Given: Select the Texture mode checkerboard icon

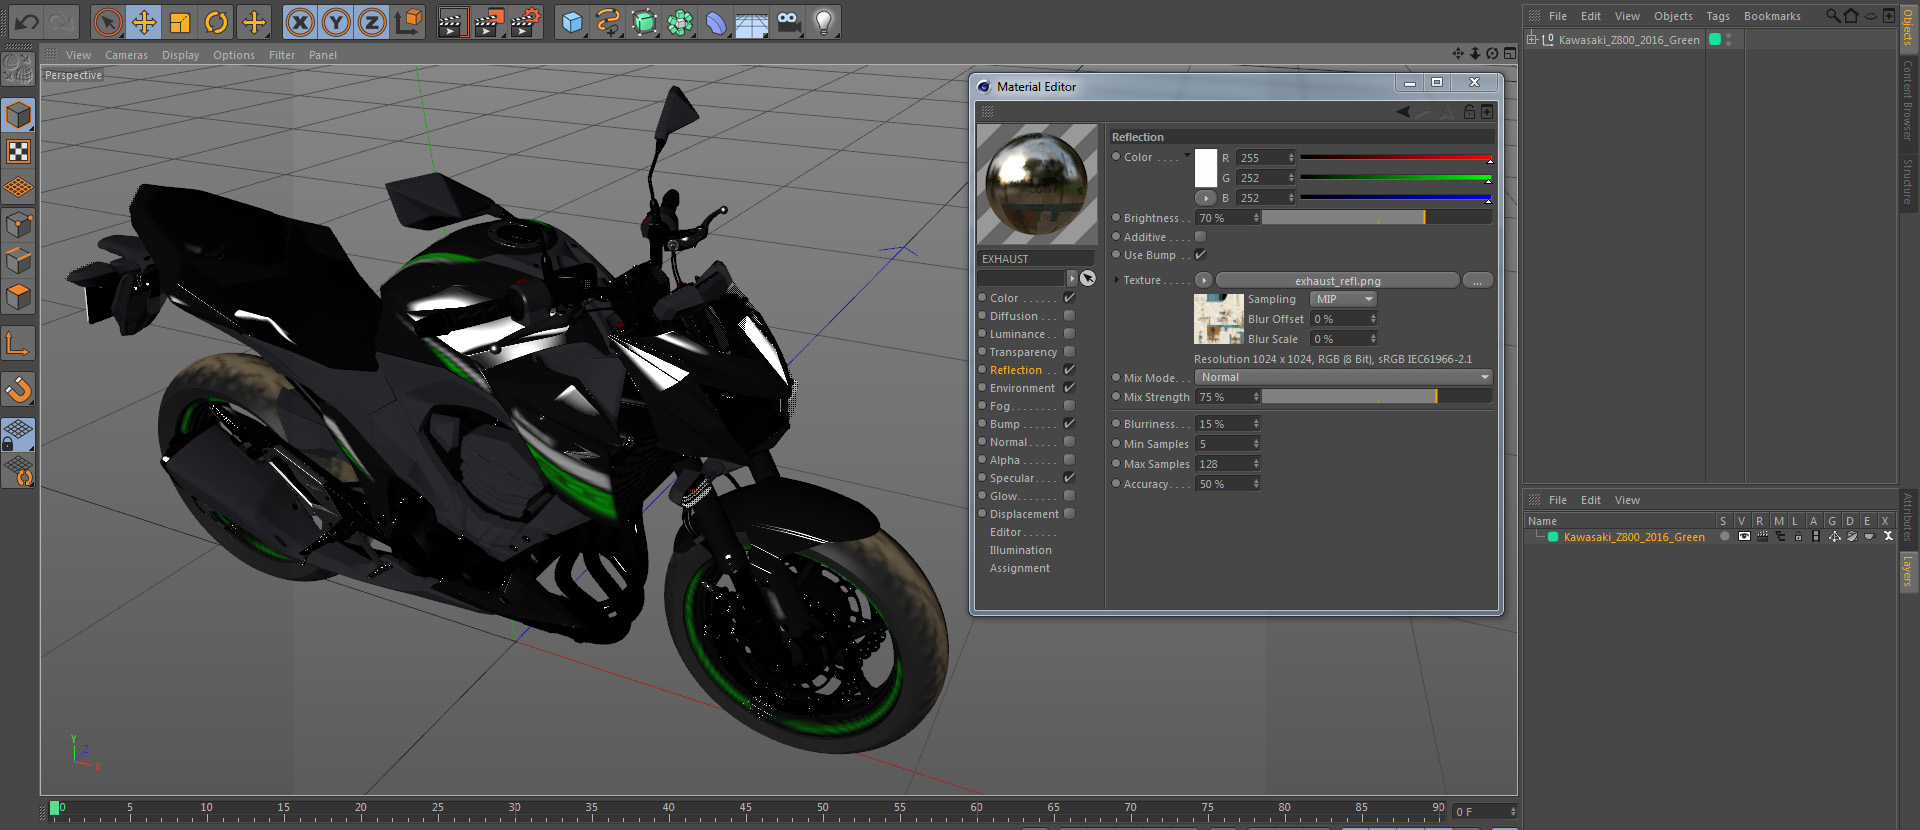Looking at the screenshot, I should (18, 151).
